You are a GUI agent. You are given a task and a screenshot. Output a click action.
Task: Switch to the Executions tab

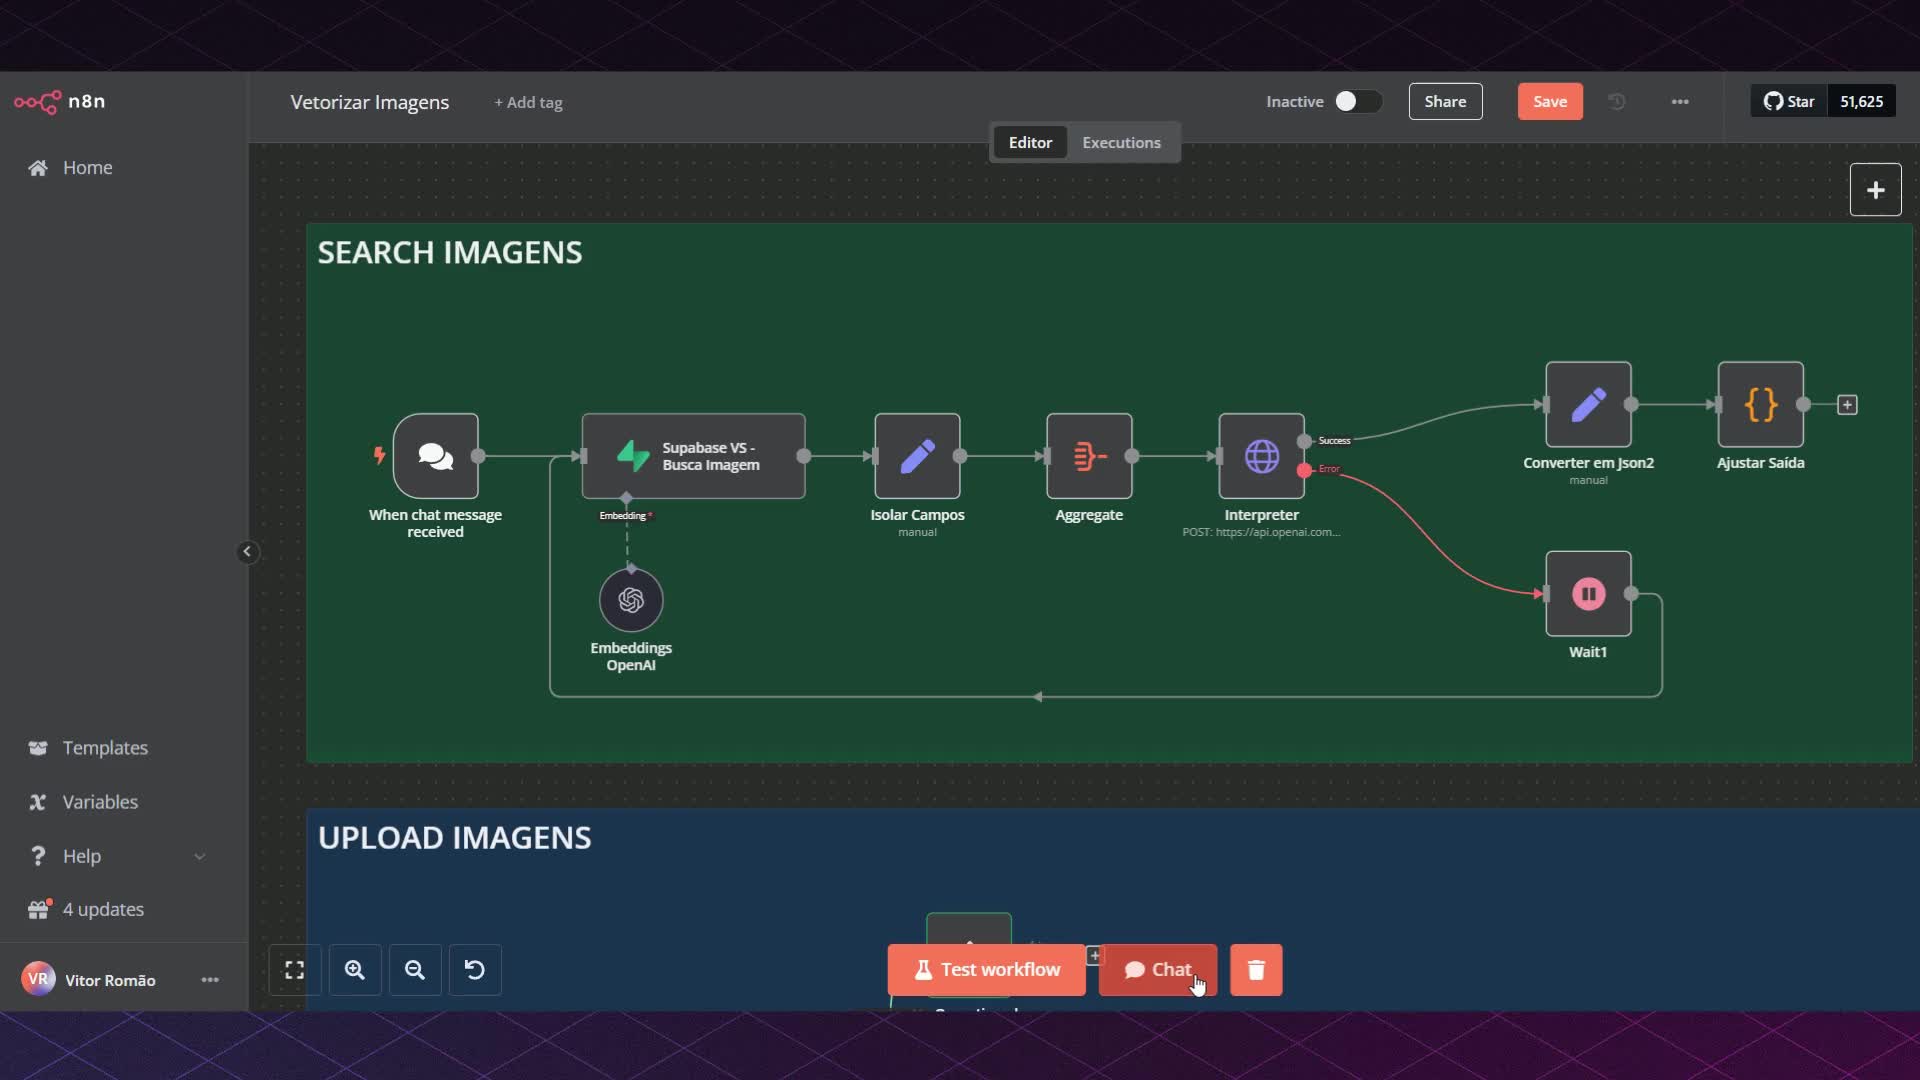[1121, 142]
